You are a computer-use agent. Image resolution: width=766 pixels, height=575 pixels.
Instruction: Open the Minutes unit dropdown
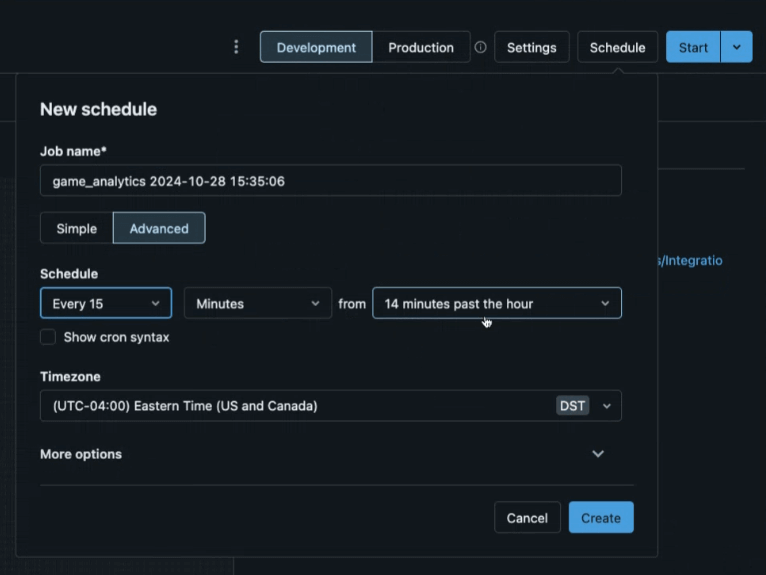(x=258, y=303)
